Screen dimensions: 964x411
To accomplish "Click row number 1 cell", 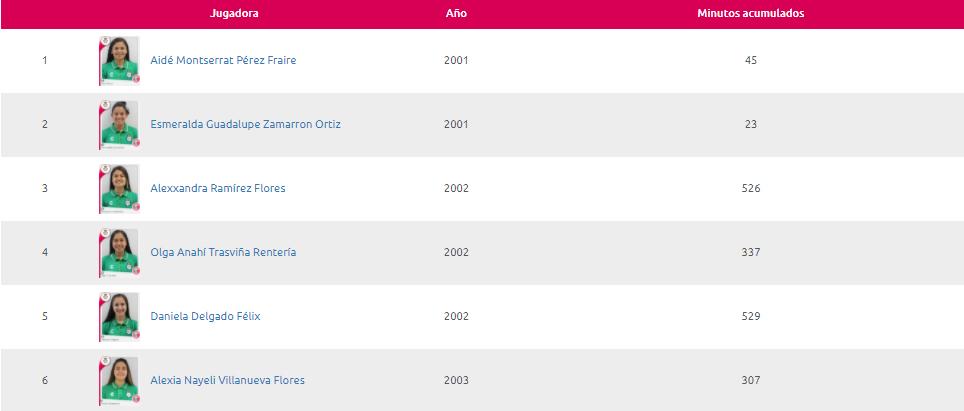I will point(44,60).
